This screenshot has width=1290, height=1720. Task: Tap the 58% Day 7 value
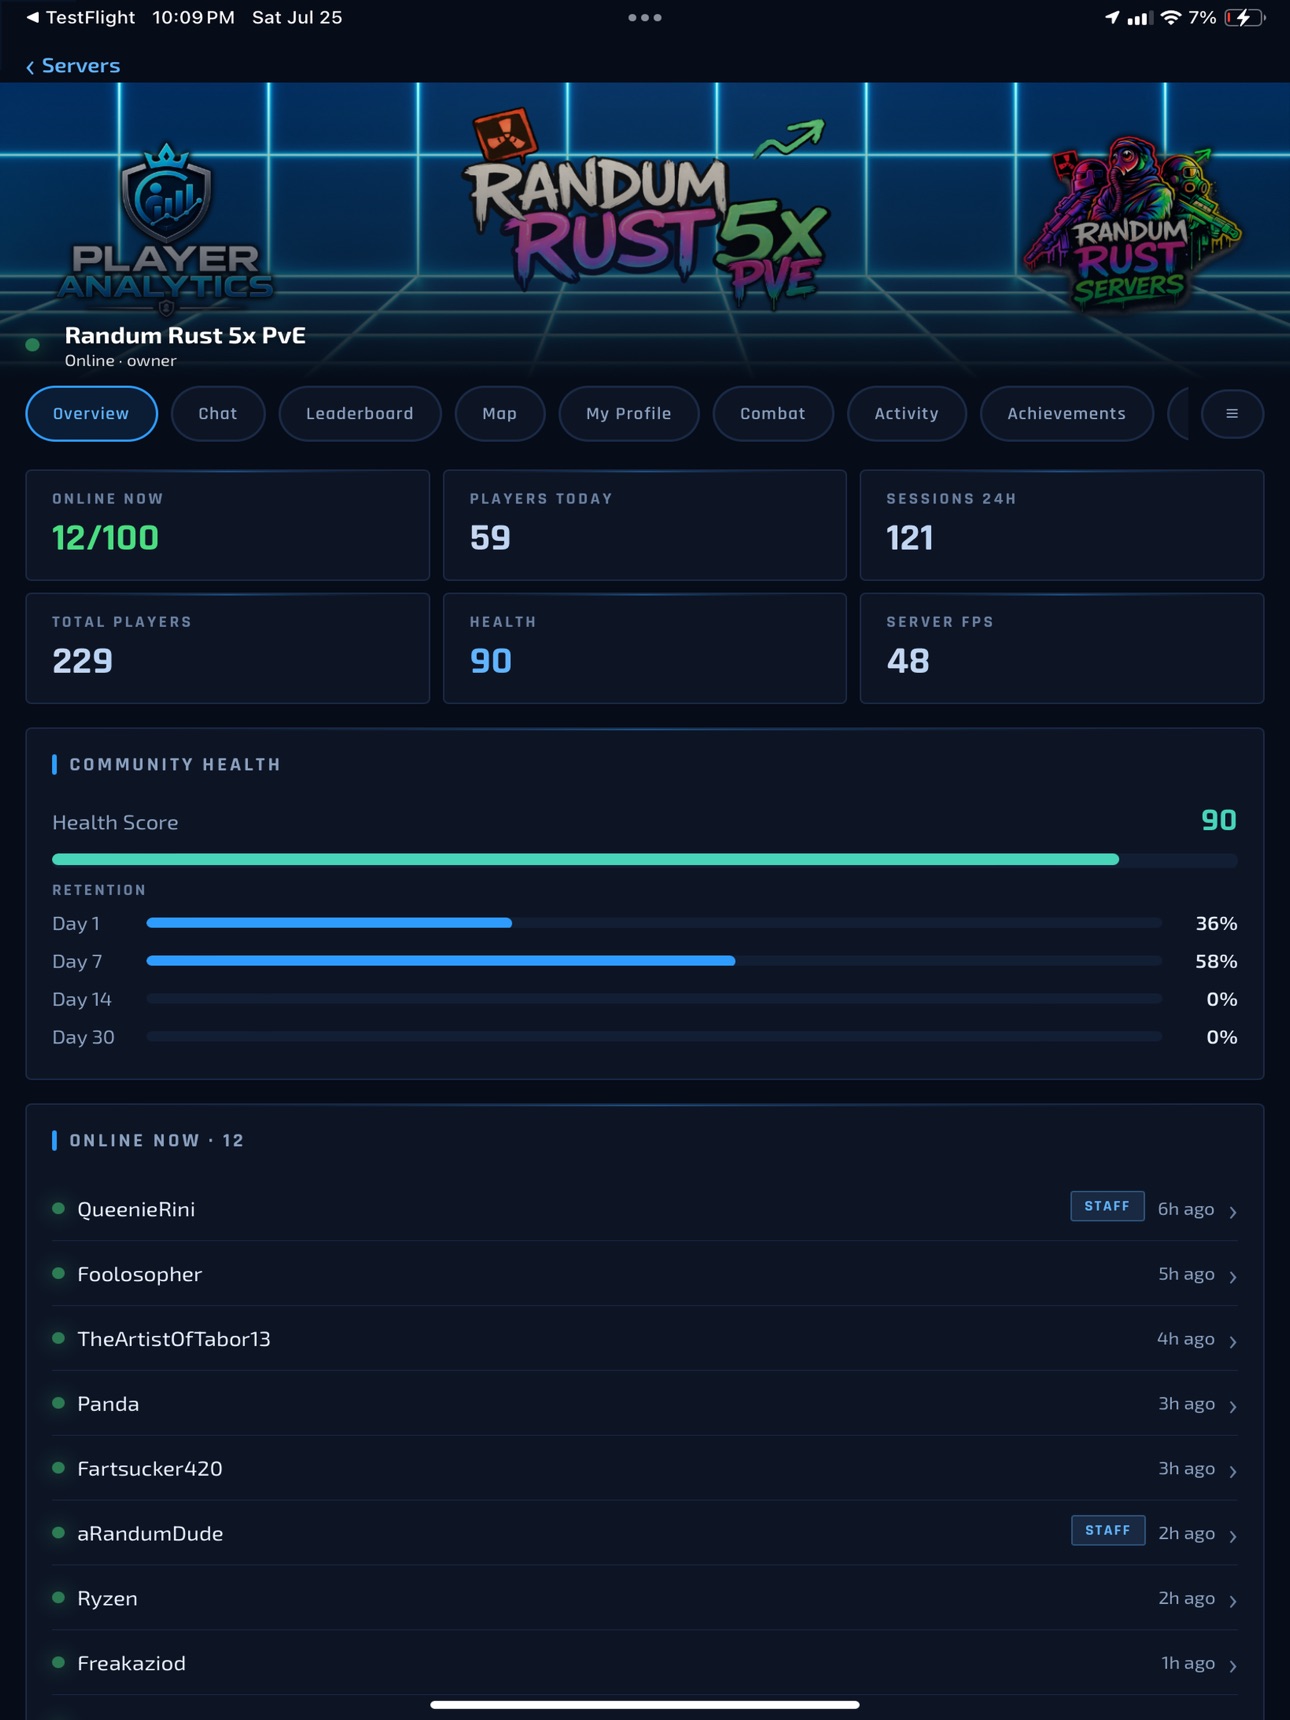click(1216, 962)
